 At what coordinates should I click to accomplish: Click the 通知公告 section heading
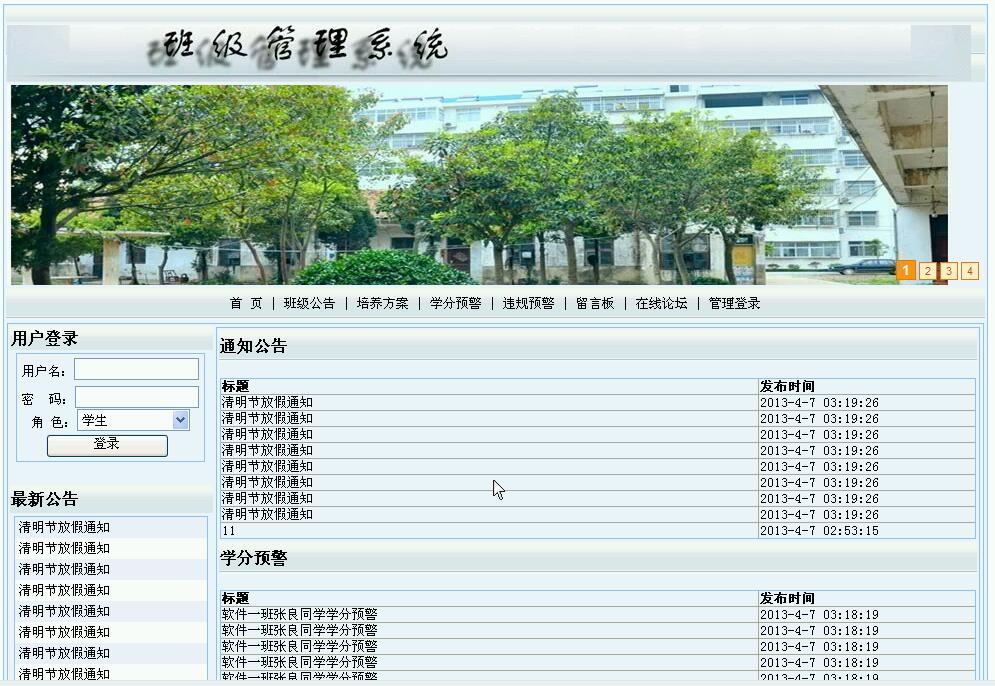[253, 346]
